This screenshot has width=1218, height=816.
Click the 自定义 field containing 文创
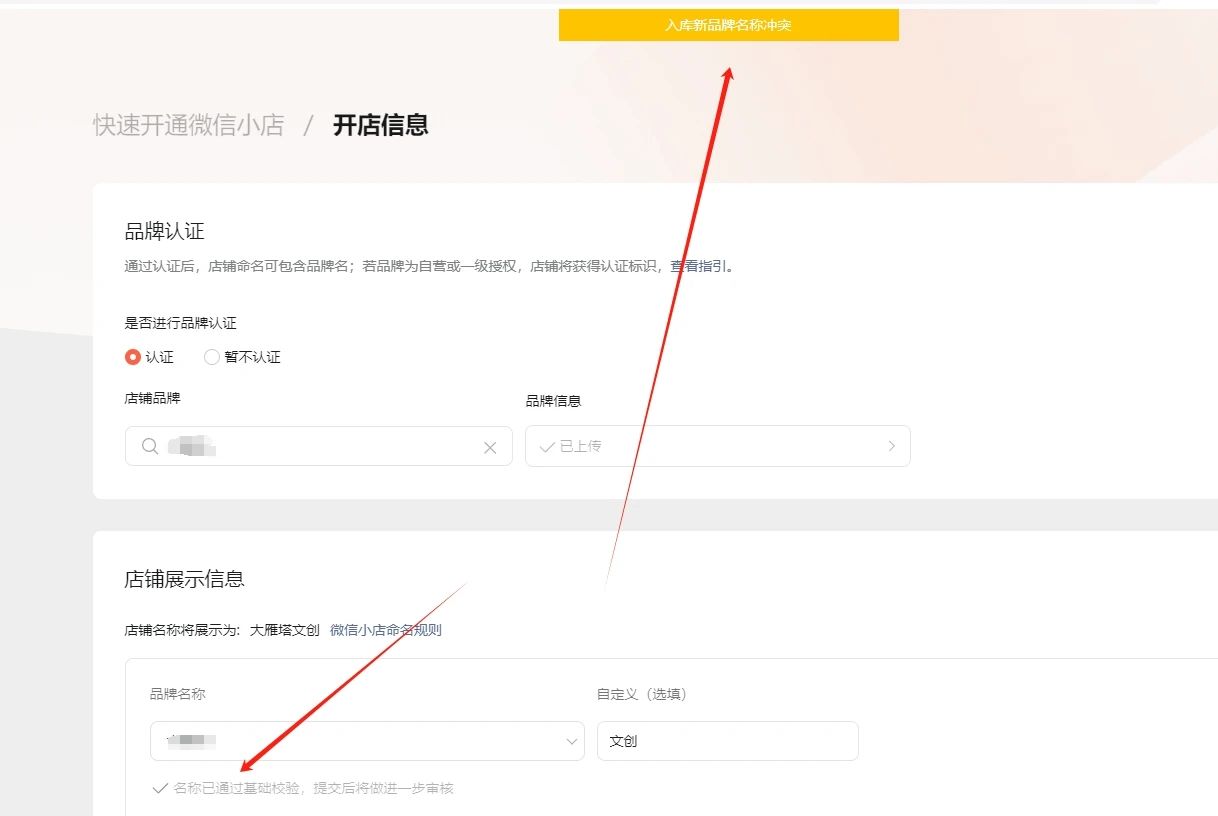point(727,741)
